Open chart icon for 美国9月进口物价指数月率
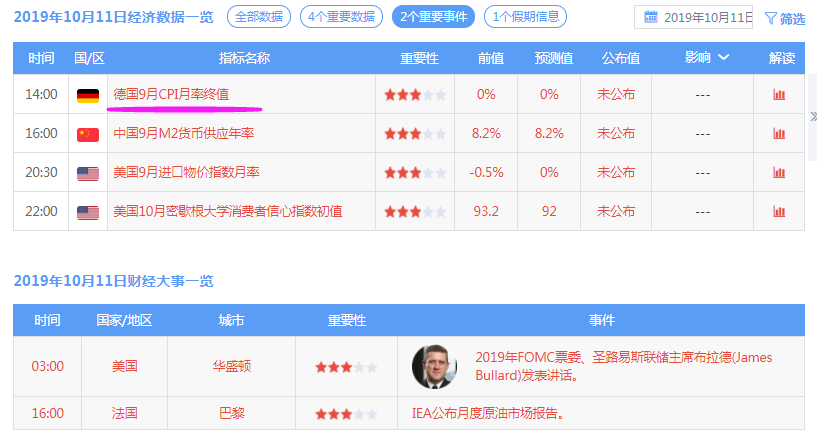817x432 pixels. (779, 172)
